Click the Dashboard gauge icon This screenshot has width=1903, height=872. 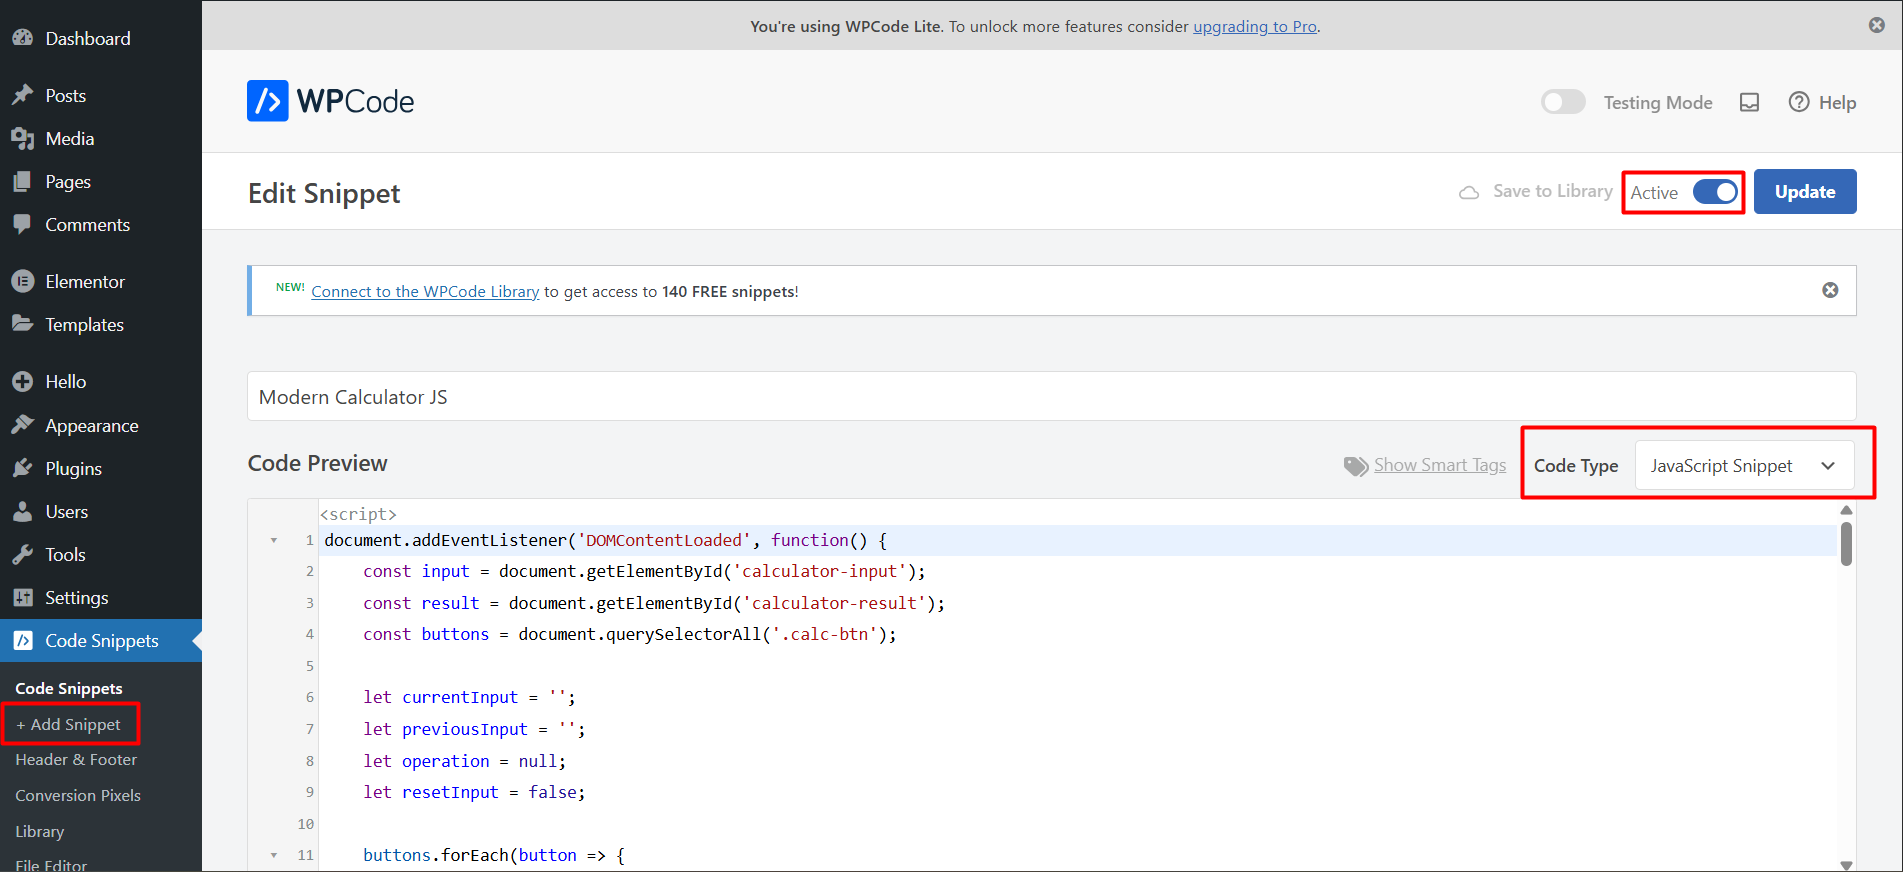click(23, 38)
